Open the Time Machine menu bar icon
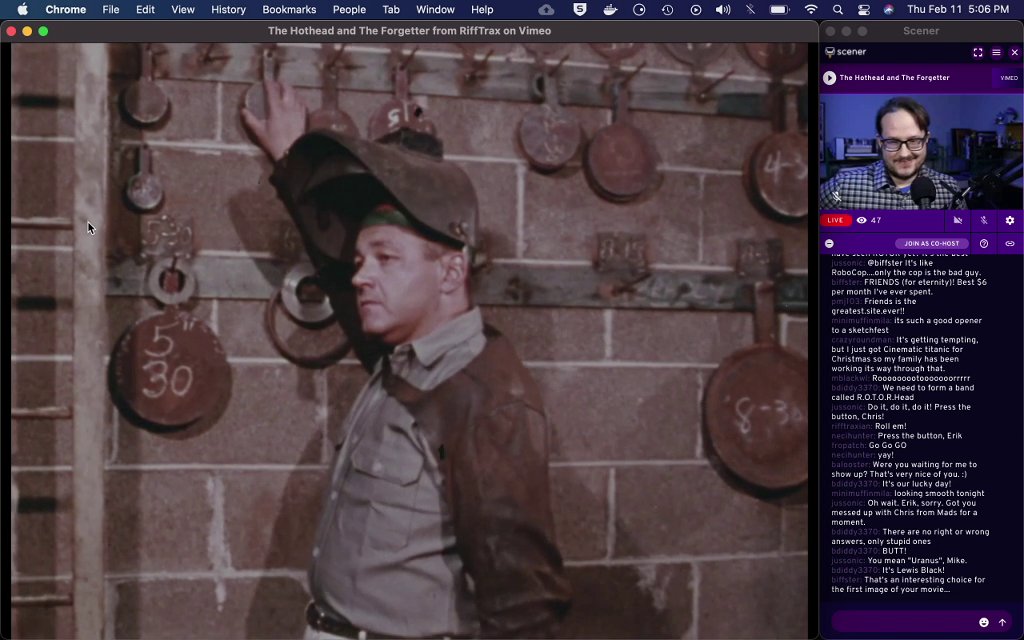Viewport: 1024px width, 640px height. [x=667, y=9]
